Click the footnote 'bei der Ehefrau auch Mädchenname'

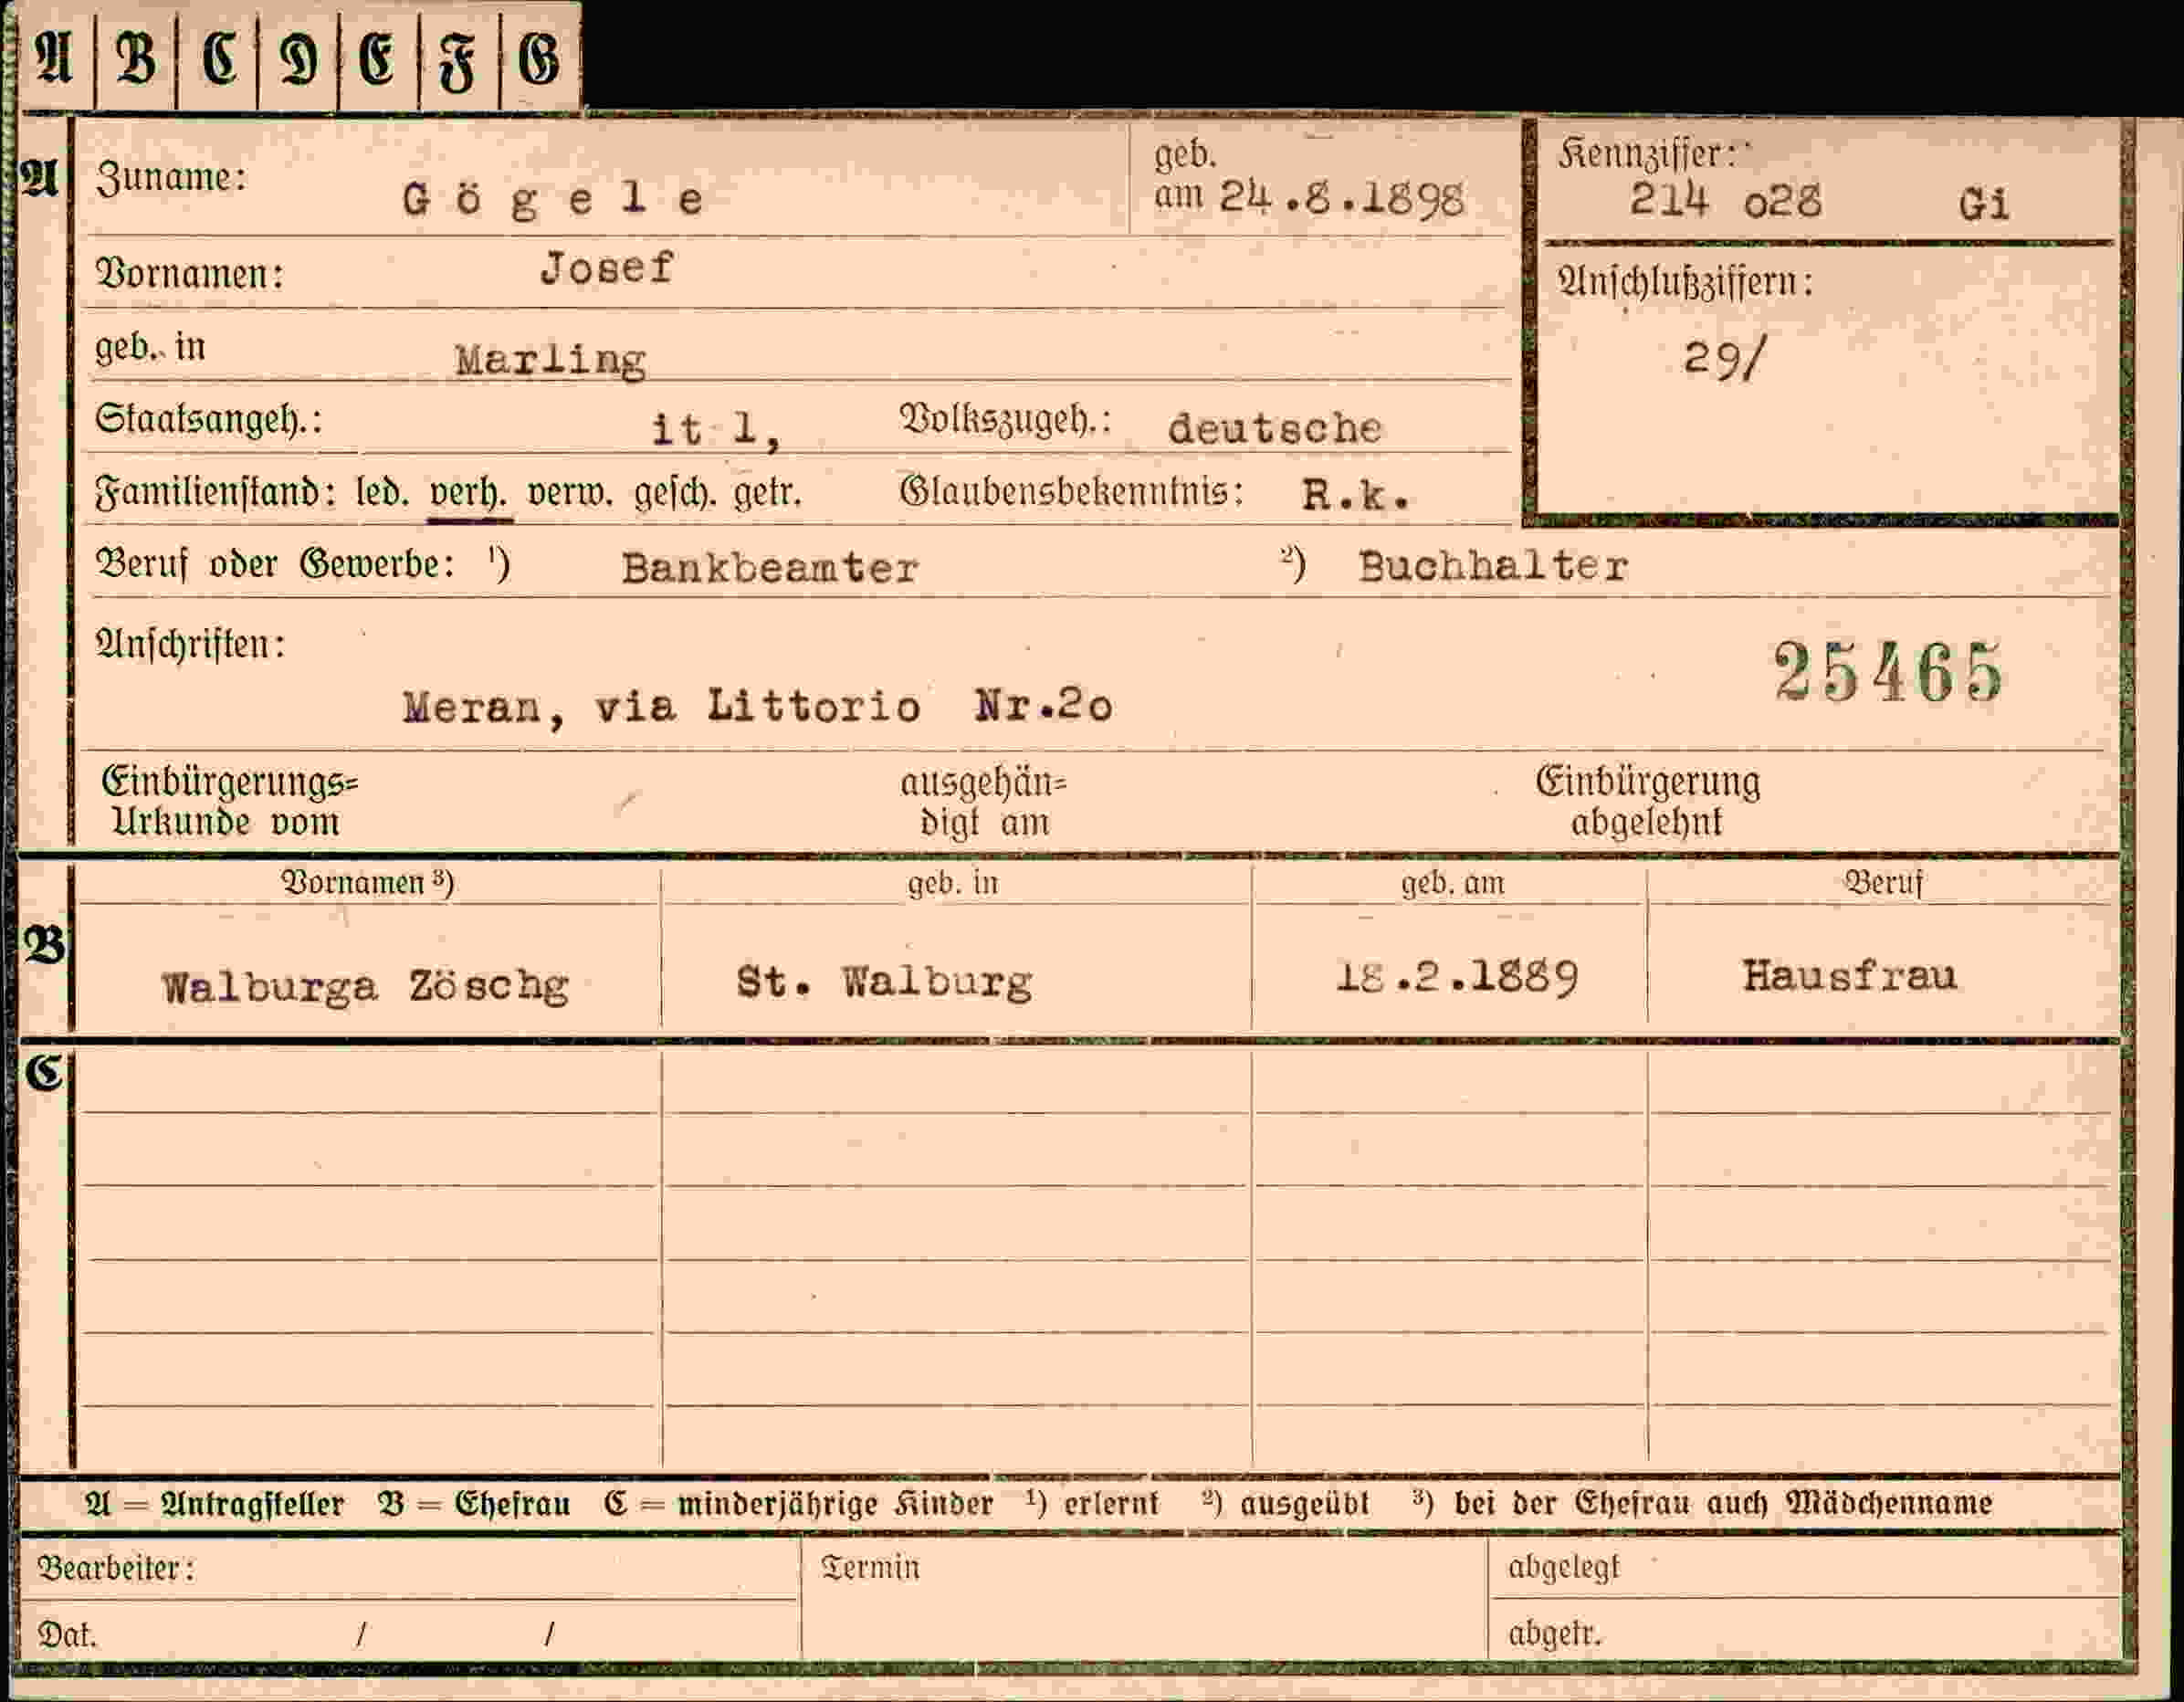click(1723, 1503)
